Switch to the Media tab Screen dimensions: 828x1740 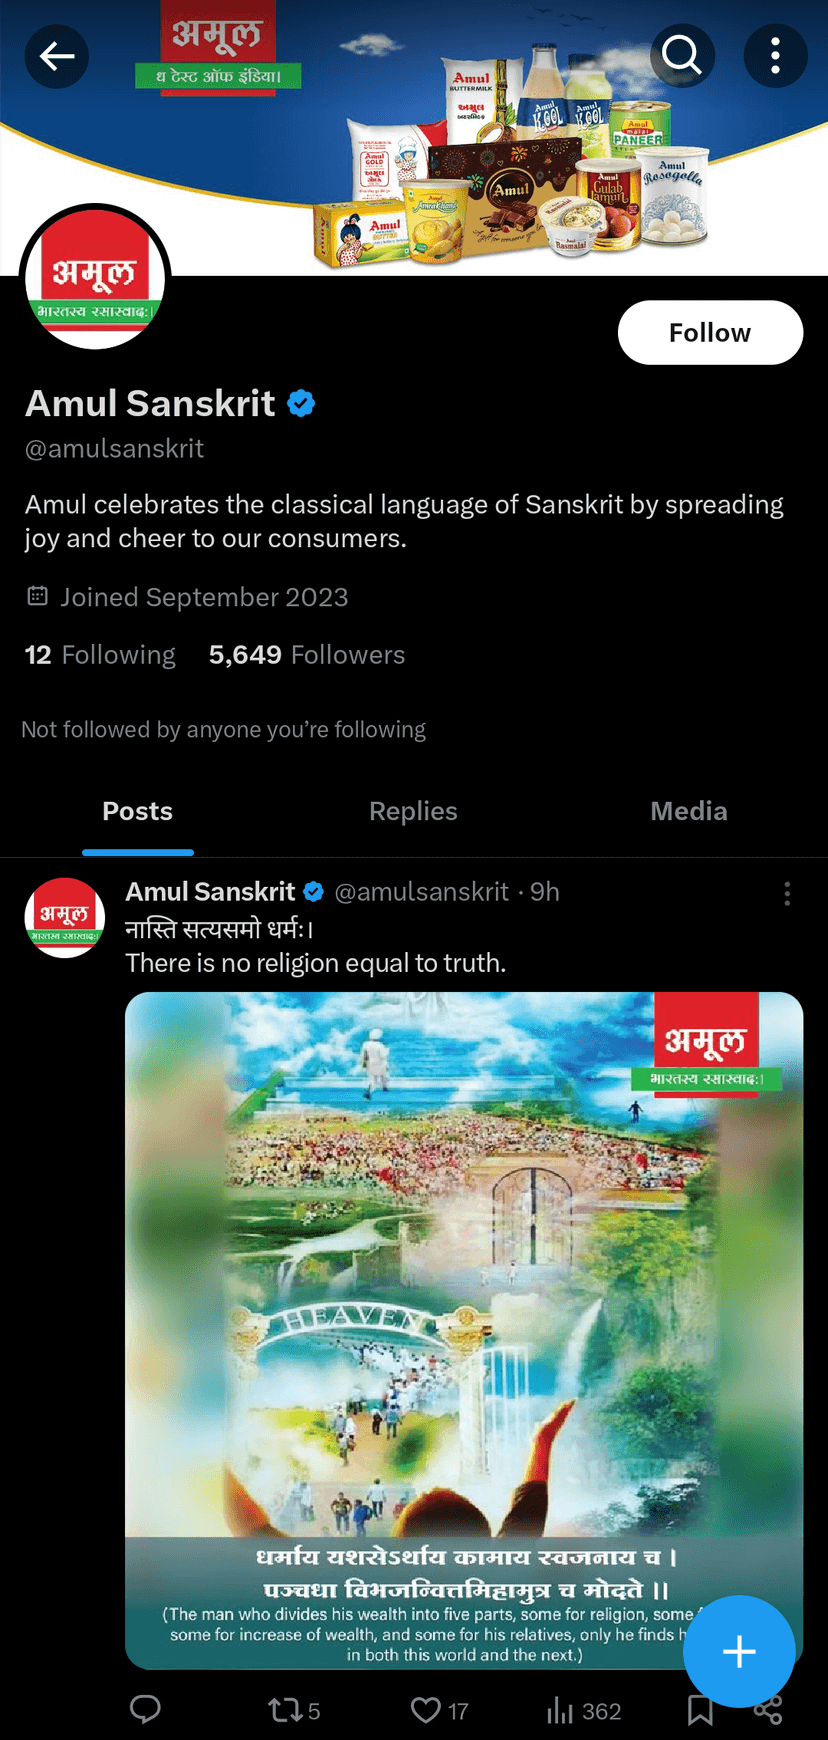688,811
